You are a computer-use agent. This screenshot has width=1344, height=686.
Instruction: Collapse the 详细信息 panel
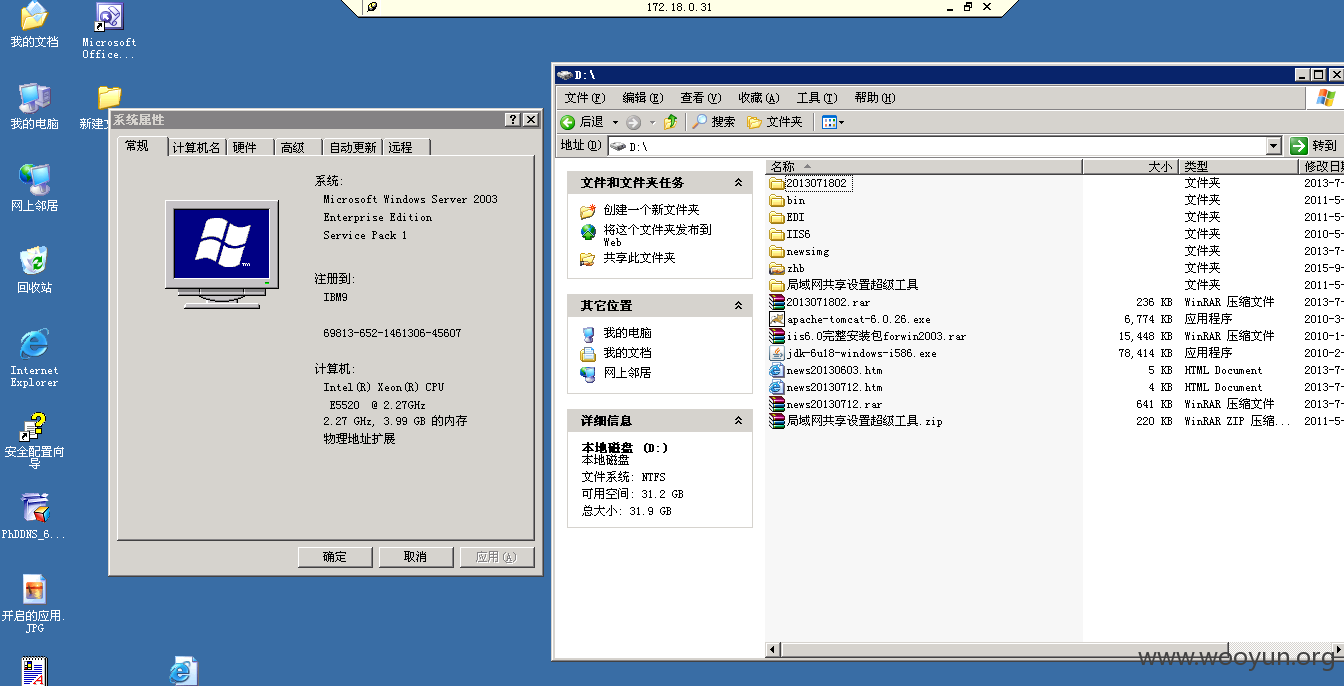[x=738, y=421]
